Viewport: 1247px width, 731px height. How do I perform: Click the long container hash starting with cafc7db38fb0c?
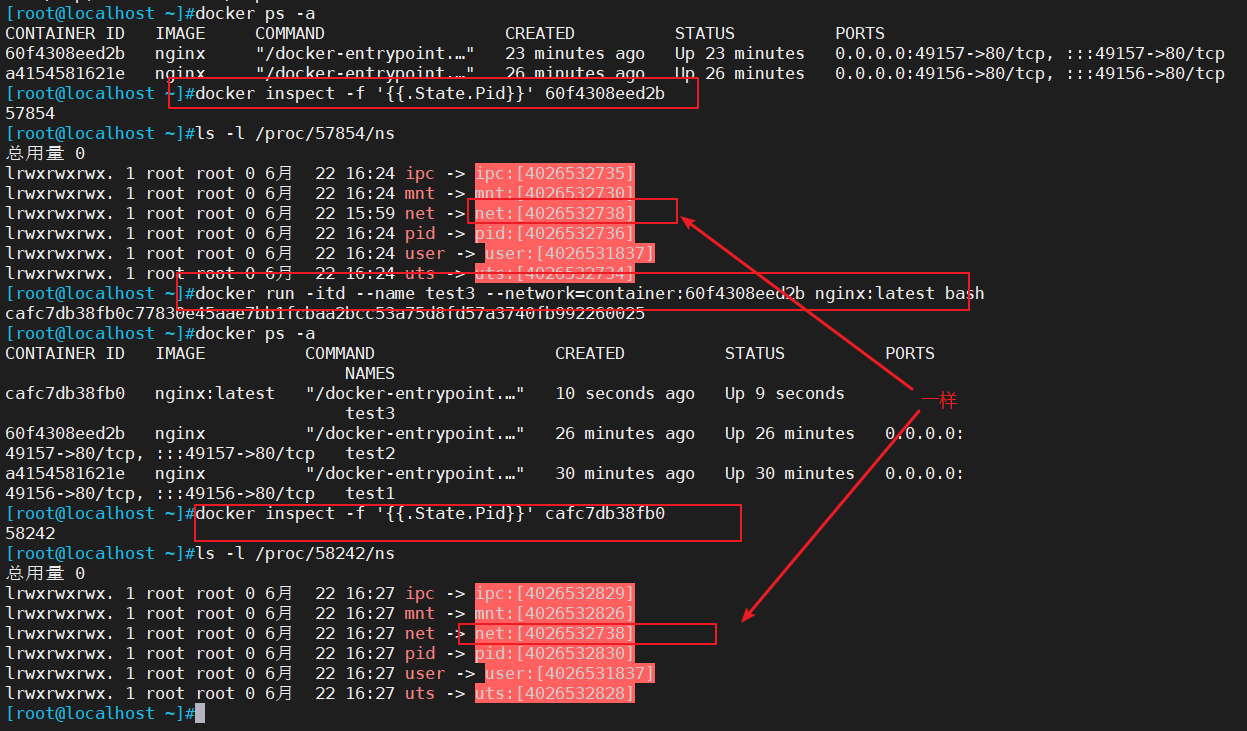[x=325, y=314]
